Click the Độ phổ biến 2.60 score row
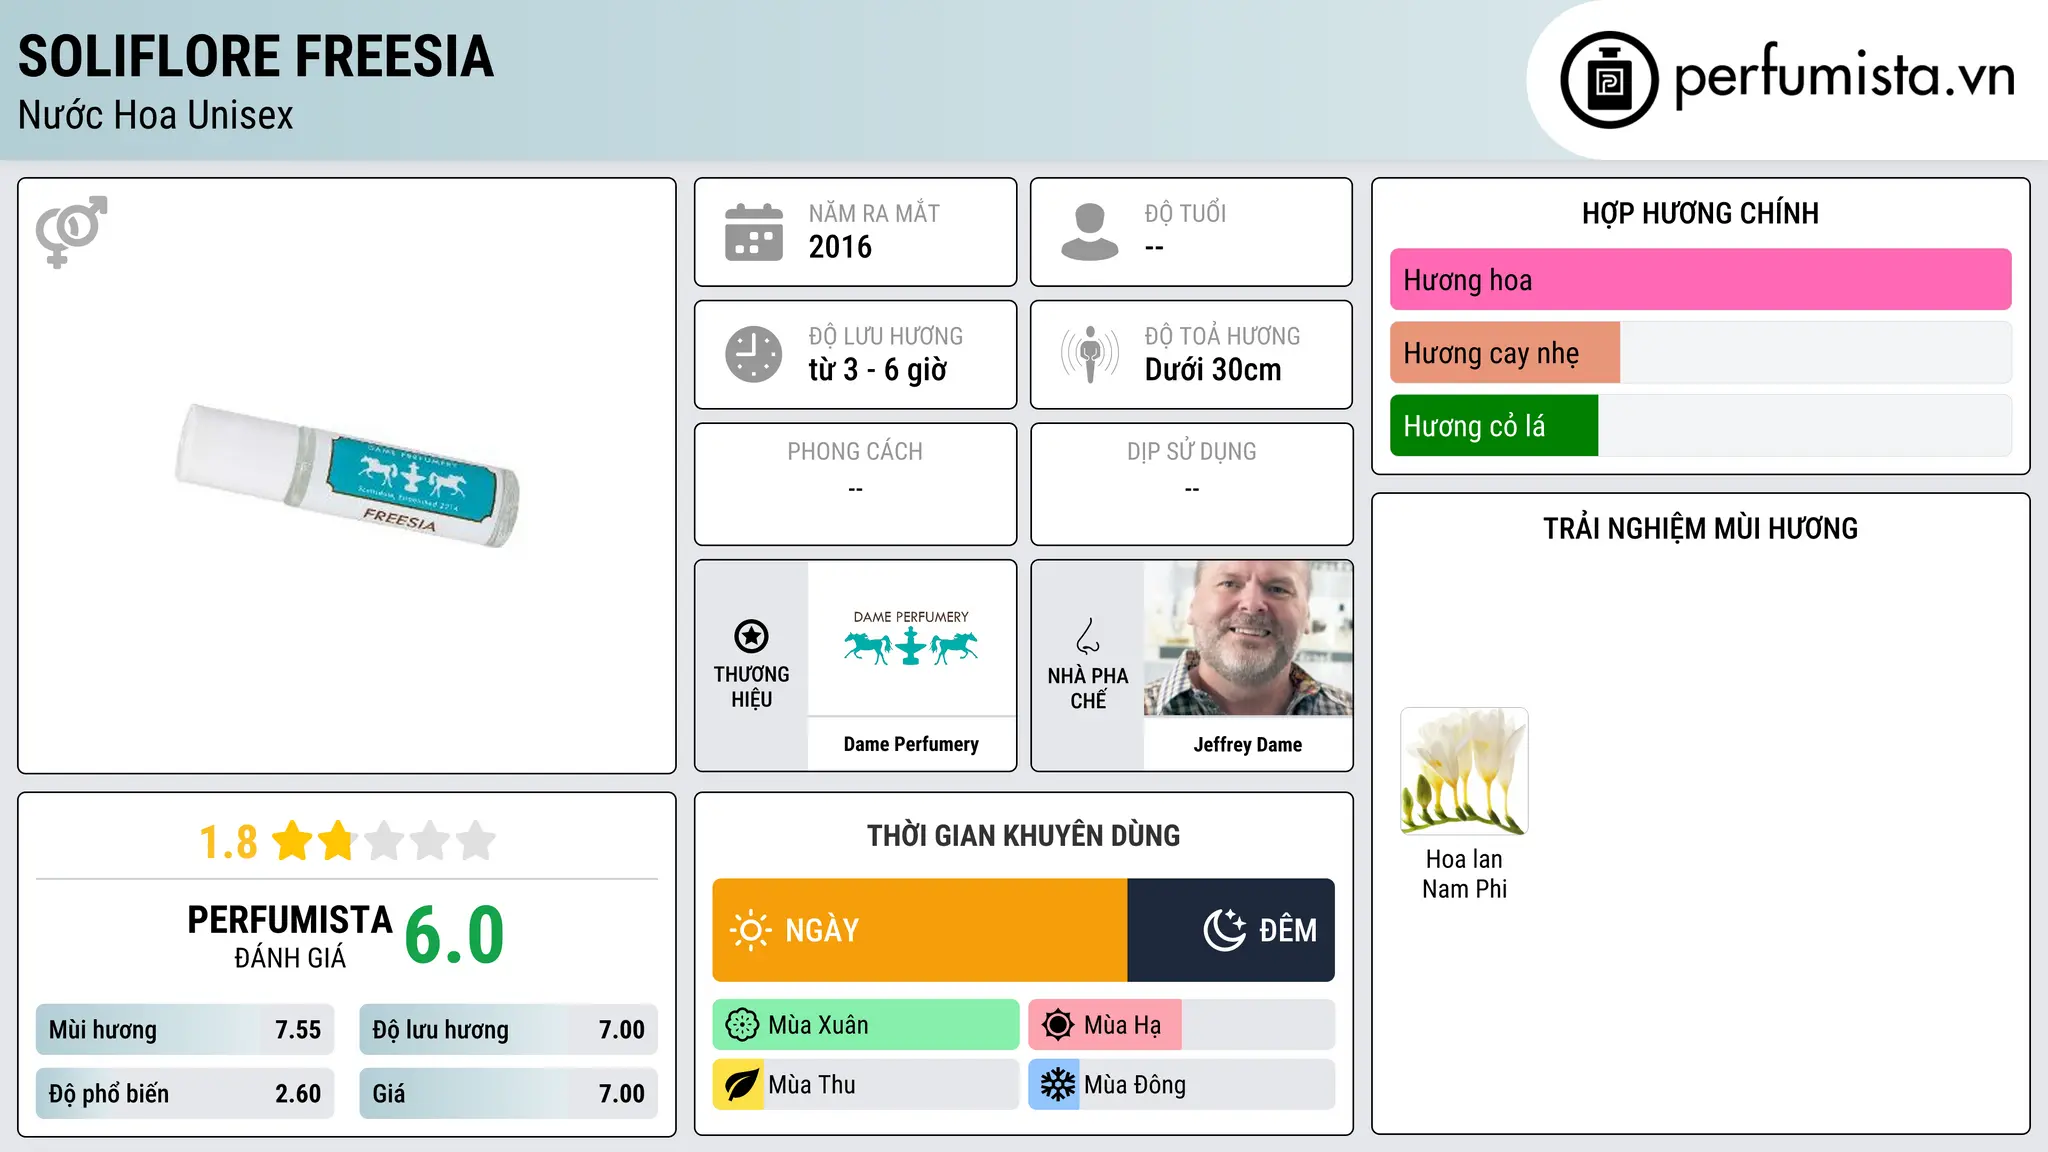 [185, 1094]
